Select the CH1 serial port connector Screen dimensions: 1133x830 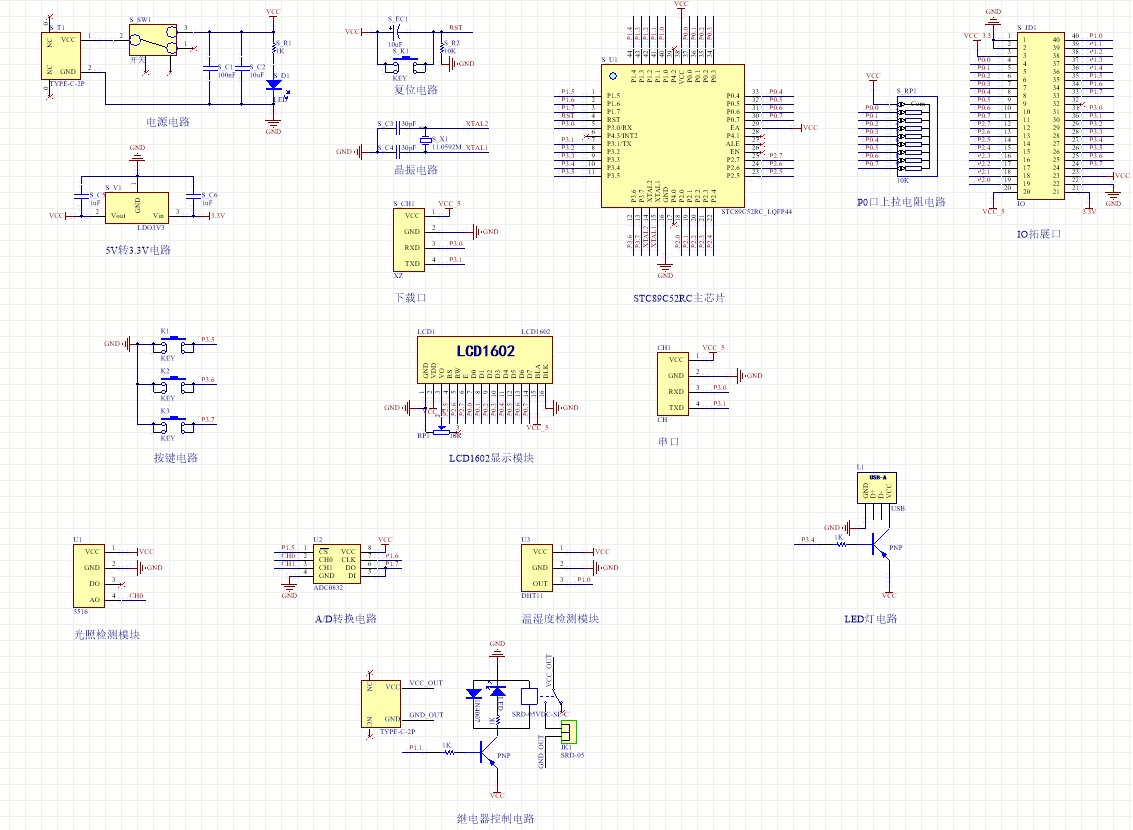click(673, 384)
